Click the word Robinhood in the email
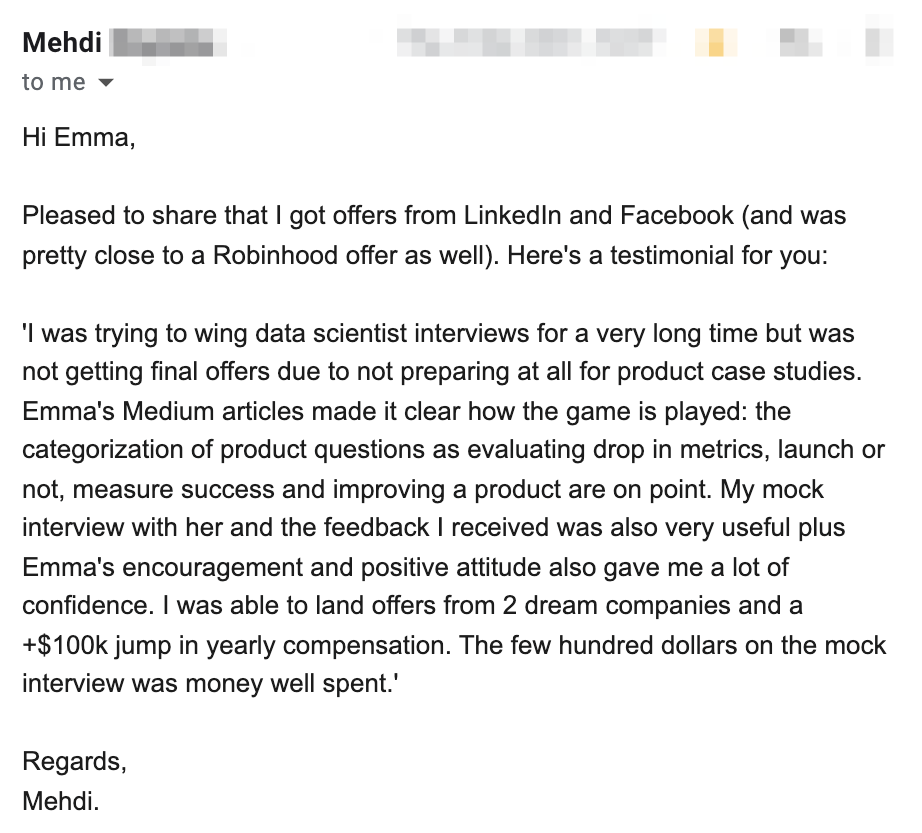The width and height of the screenshot is (922, 833). pos(275,255)
